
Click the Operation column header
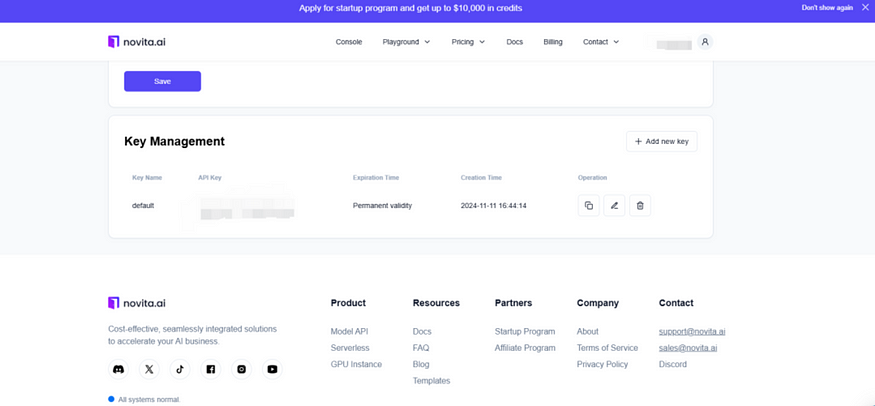point(592,178)
